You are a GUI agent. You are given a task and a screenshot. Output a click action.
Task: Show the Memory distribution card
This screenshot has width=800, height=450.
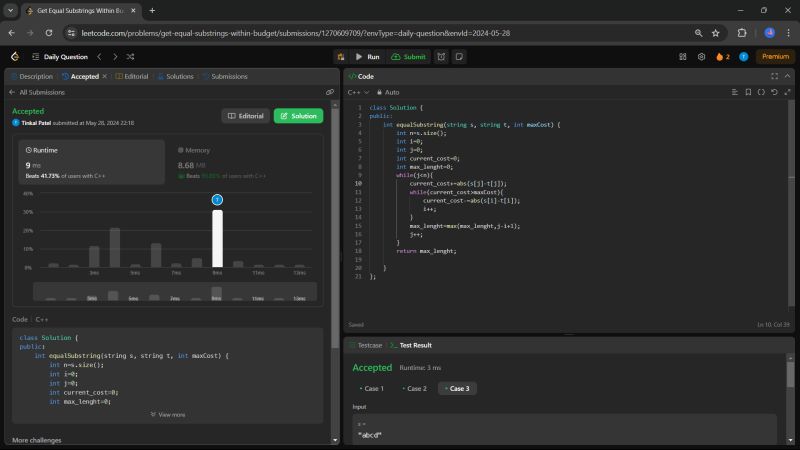246,163
